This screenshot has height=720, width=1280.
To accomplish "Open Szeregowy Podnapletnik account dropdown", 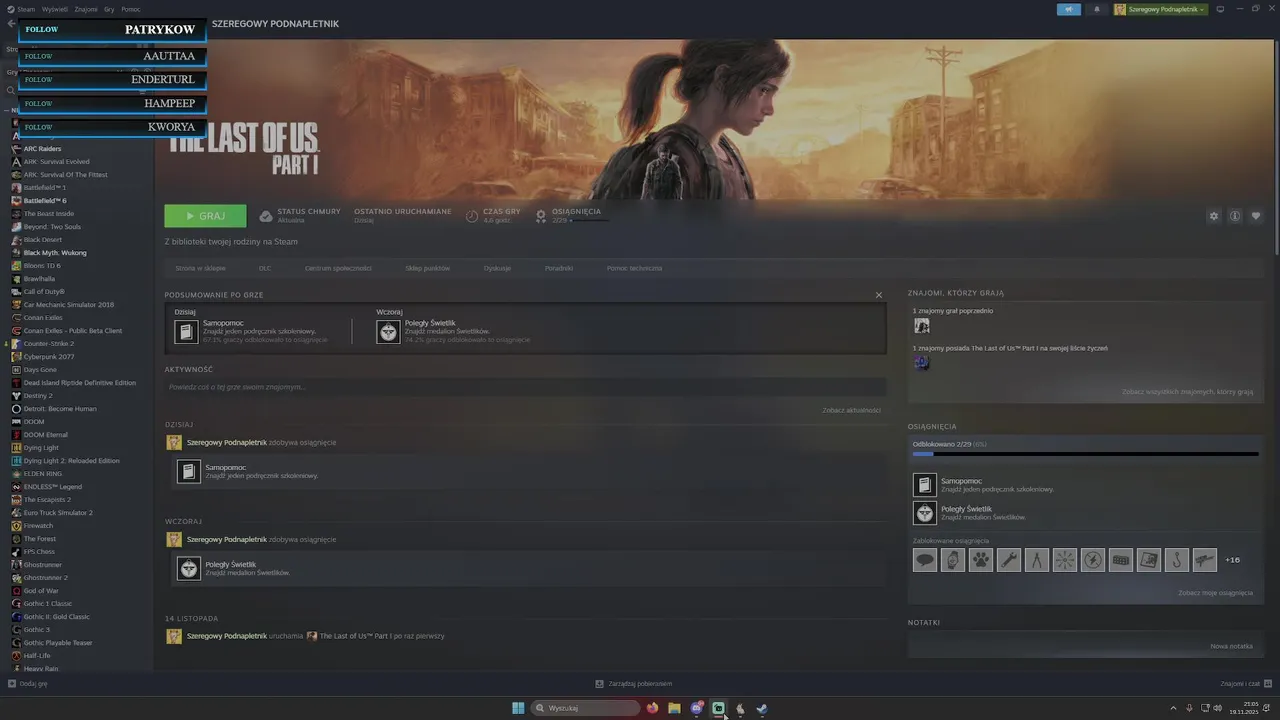I will [1161, 9].
